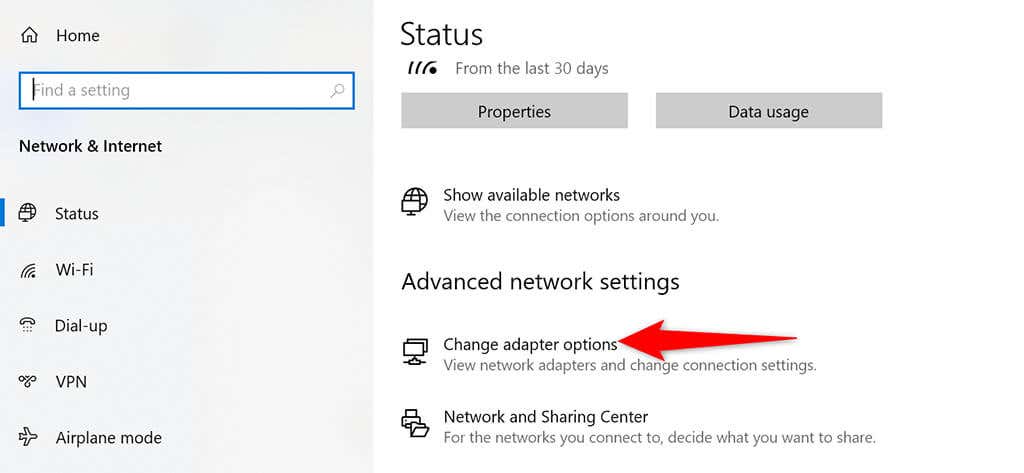Open the Dial-up settings page
The width and height of the screenshot is (1024, 473).
point(81,325)
